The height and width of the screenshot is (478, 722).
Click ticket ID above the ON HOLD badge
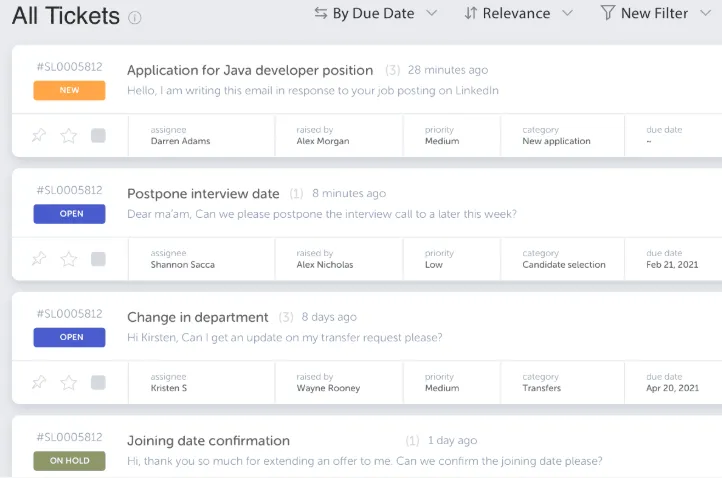click(x=70, y=437)
